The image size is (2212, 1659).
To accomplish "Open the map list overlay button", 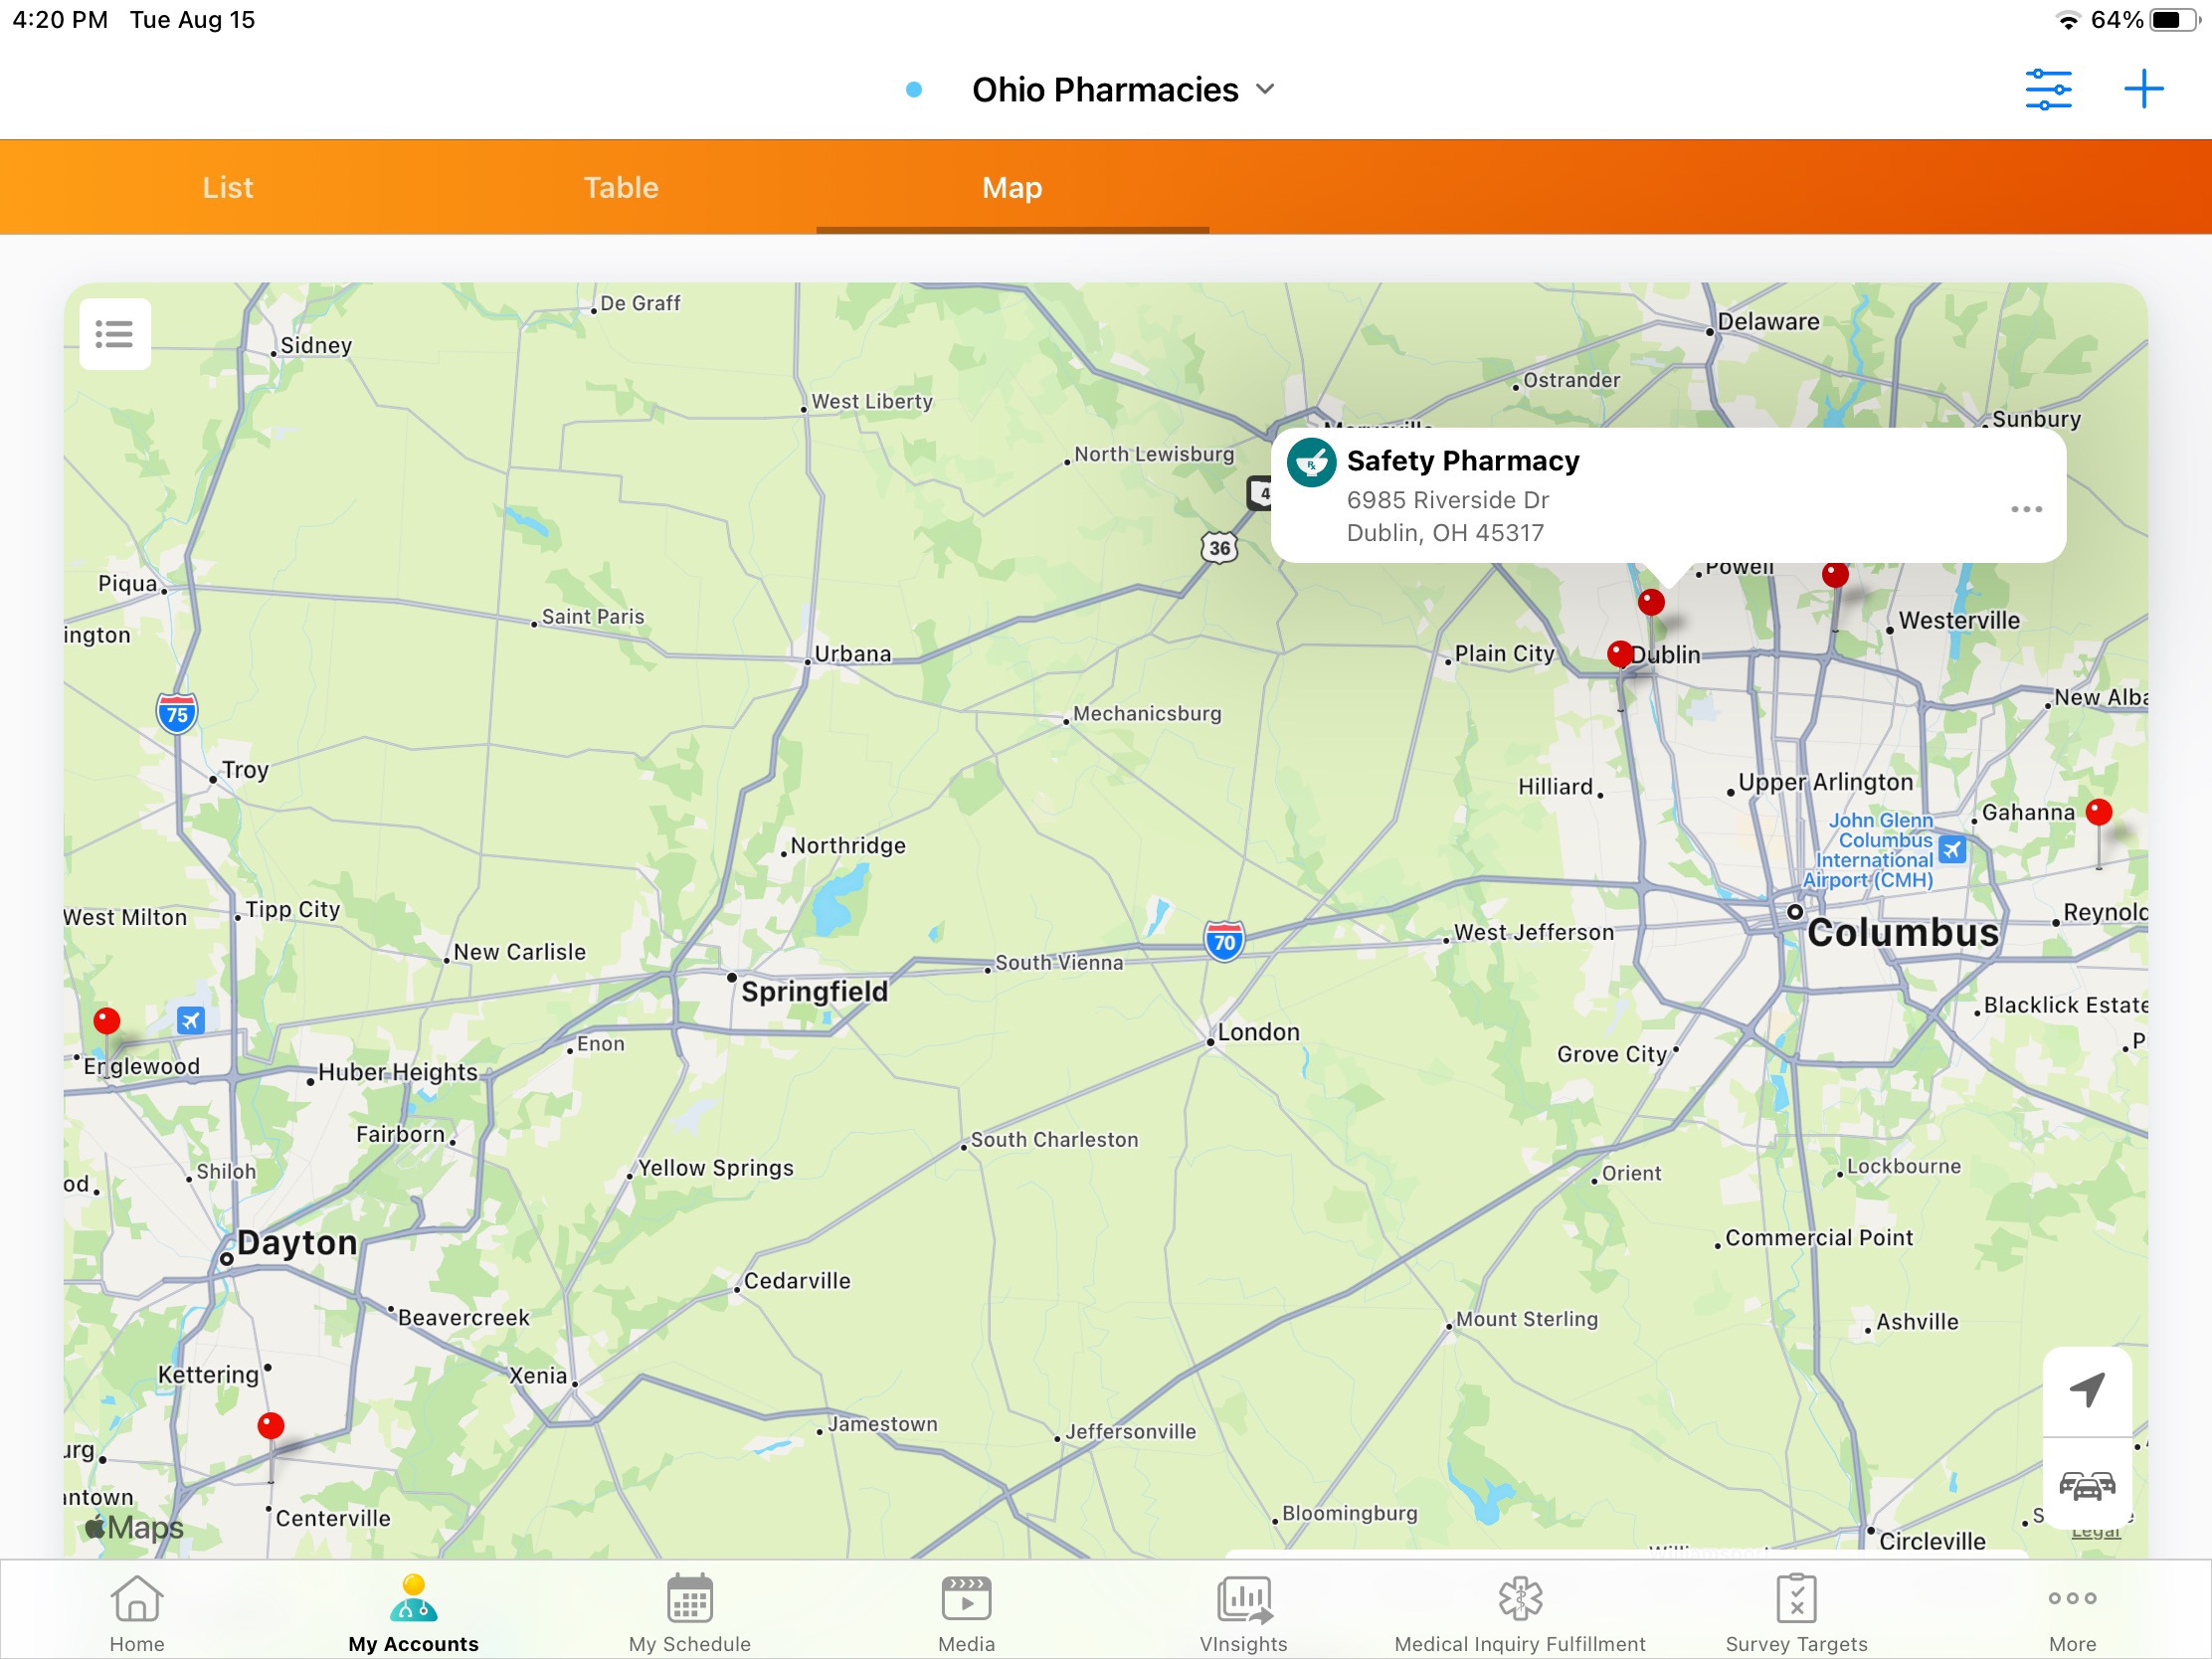I will [x=115, y=334].
